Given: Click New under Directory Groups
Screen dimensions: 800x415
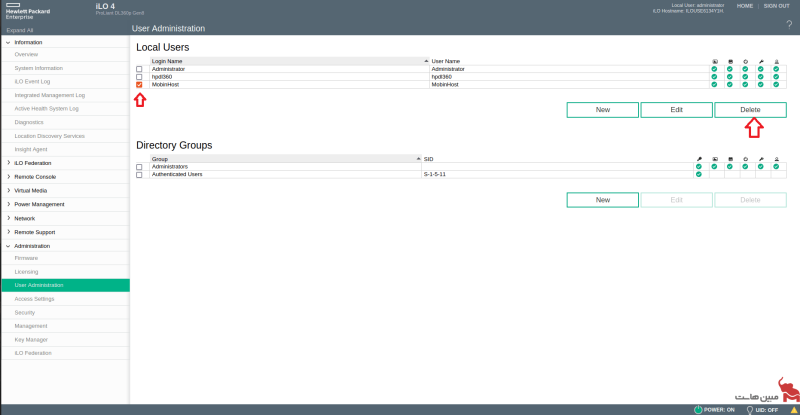Looking at the screenshot, I should pos(603,200).
